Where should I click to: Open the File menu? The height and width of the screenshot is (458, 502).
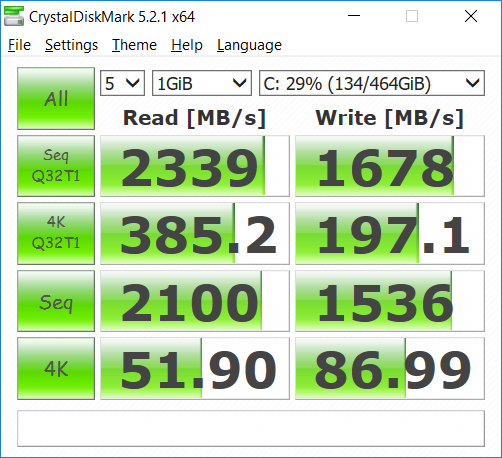[19, 45]
